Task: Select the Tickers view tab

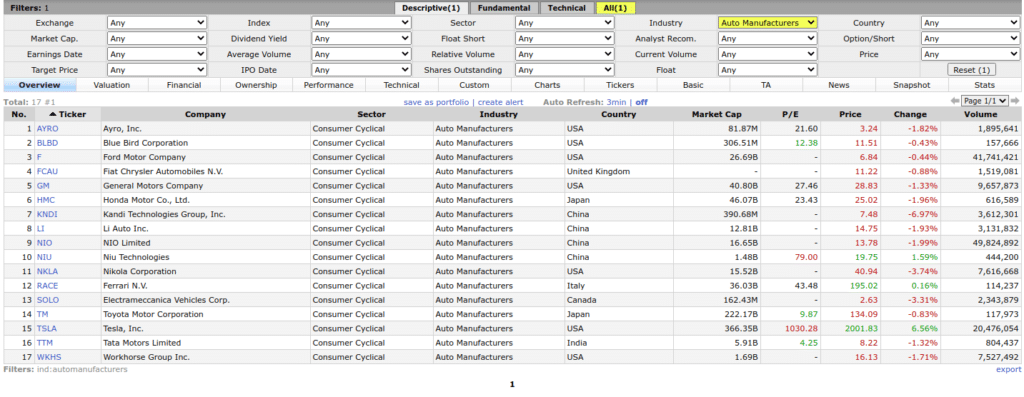Action: [x=620, y=85]
